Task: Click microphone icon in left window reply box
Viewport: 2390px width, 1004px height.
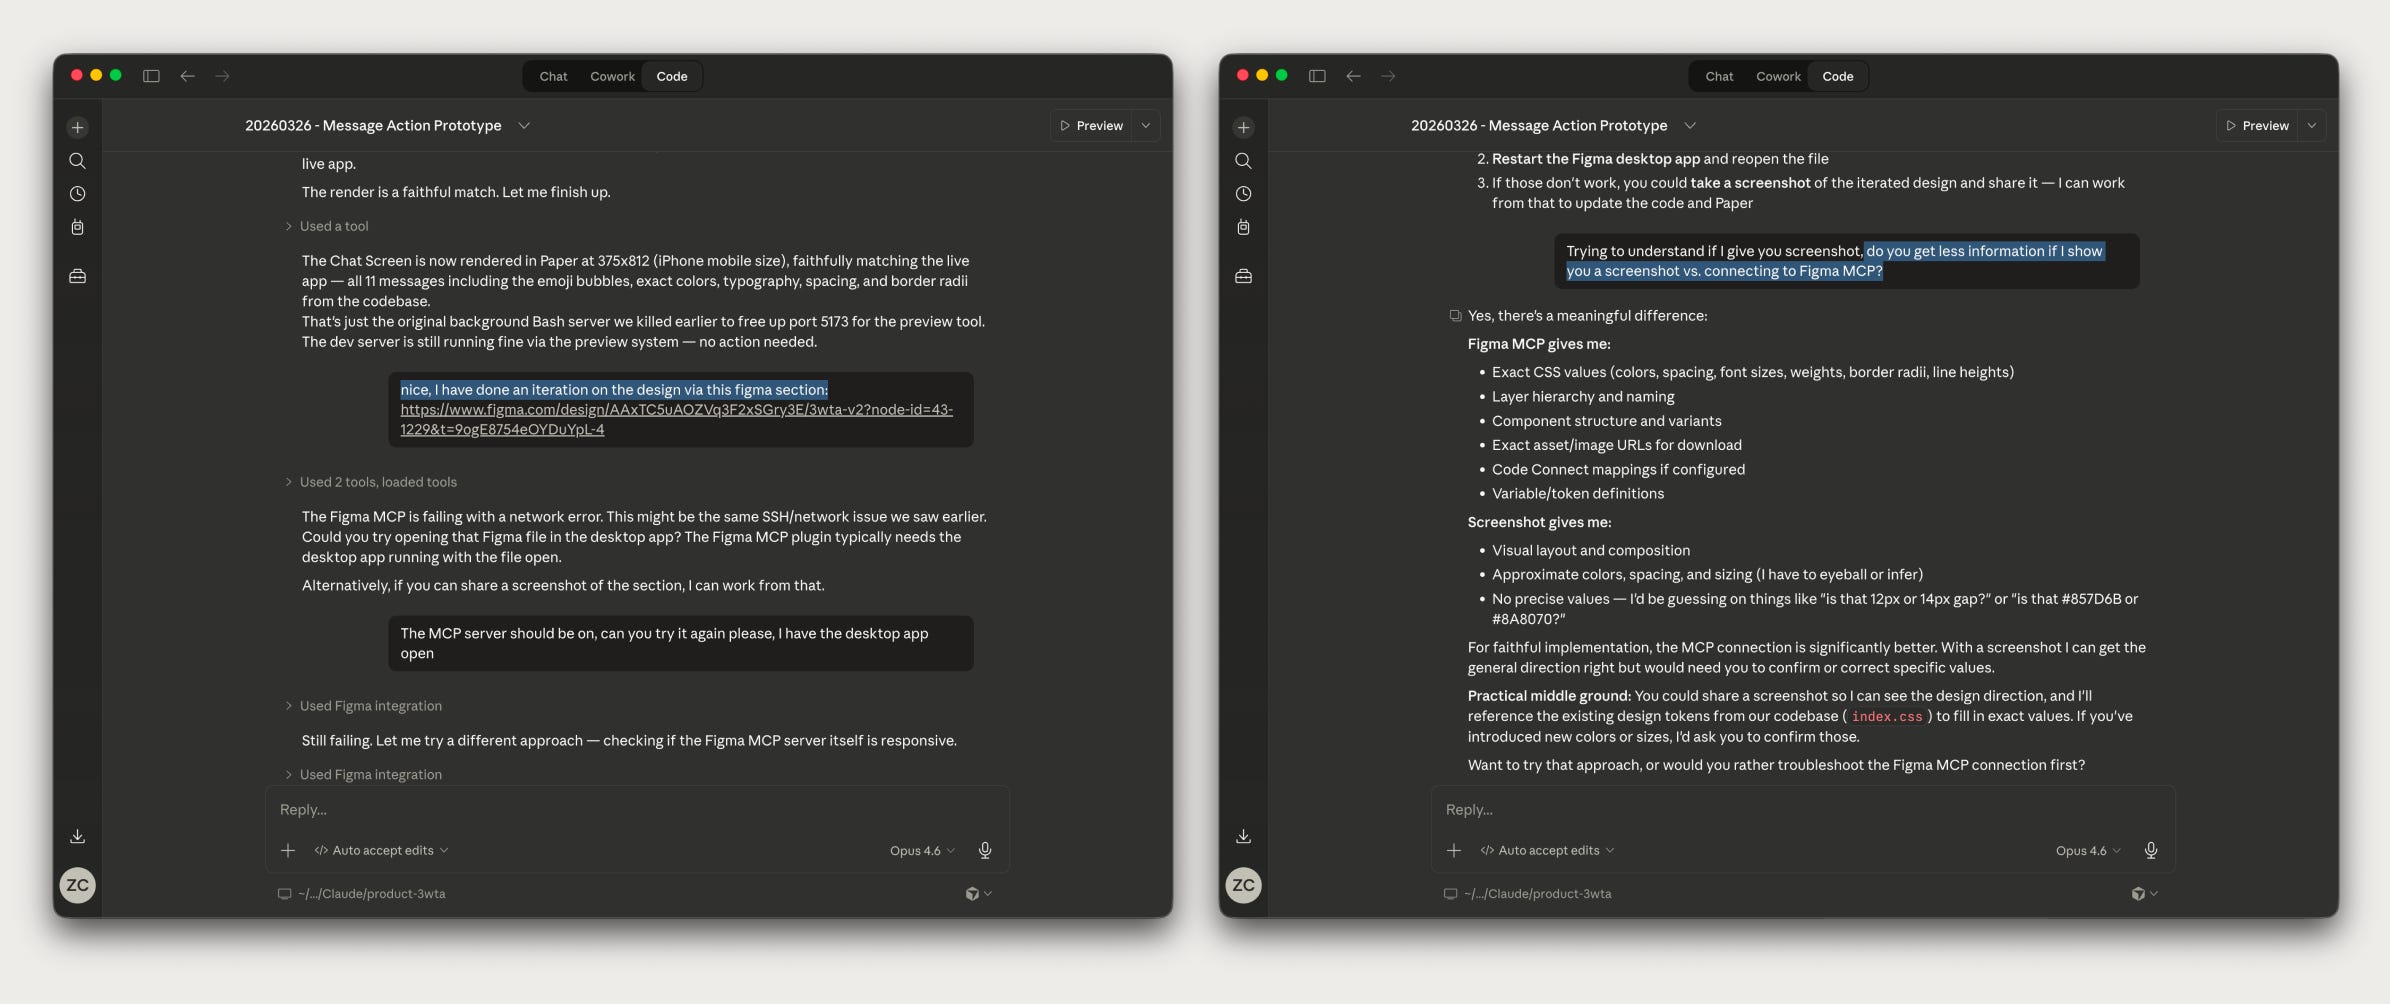Action: point(985,850)
